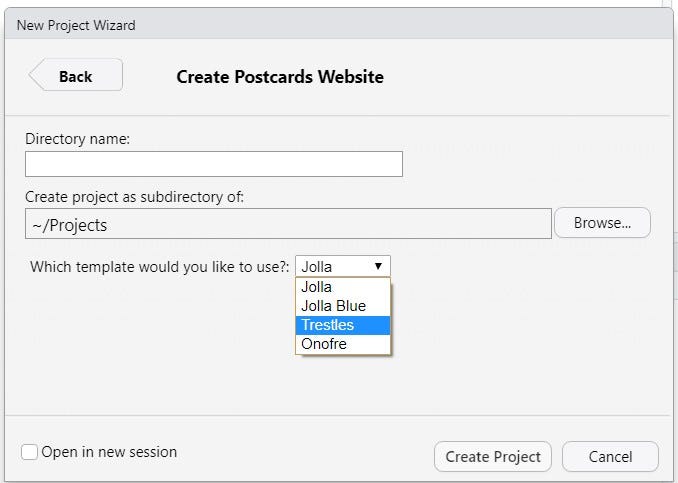The image size is (678, 483).
Task: Click the Create Postcards Website heading
Action: point(280,76)
